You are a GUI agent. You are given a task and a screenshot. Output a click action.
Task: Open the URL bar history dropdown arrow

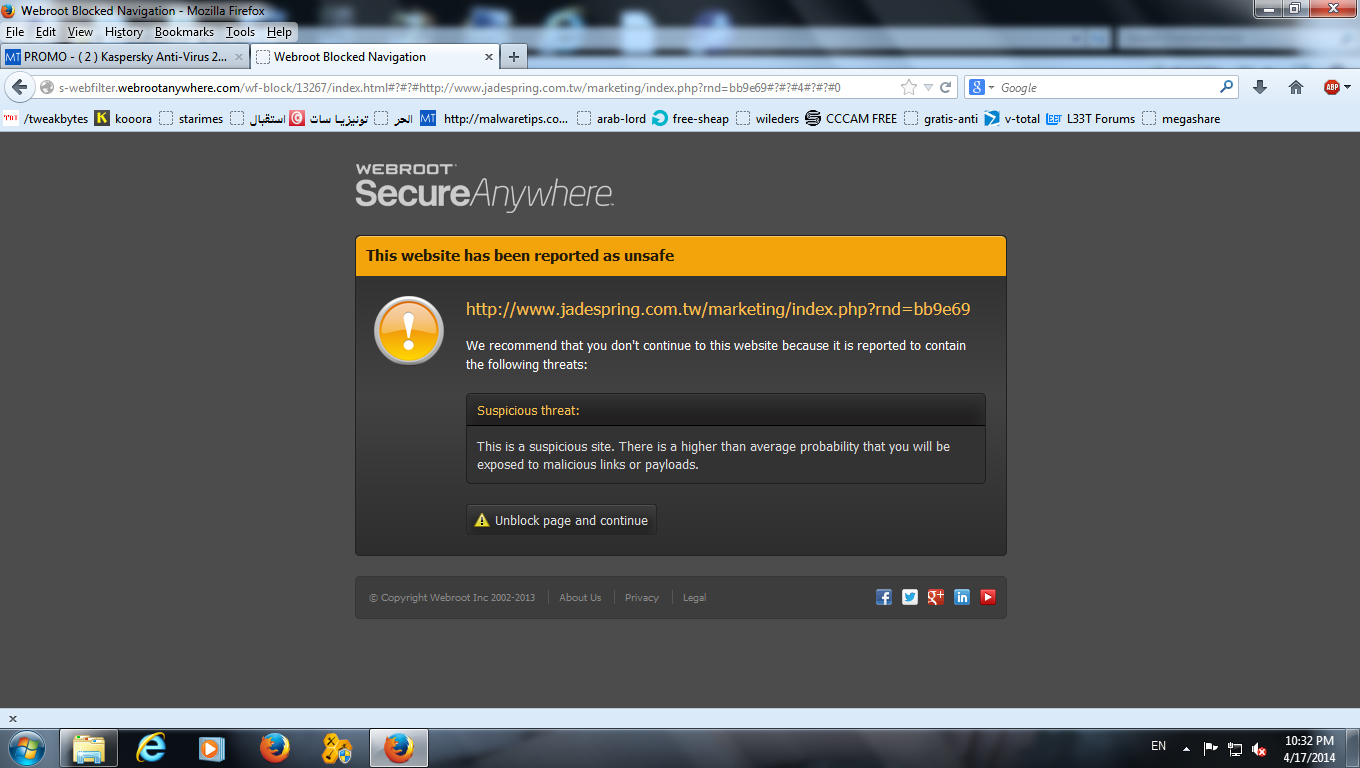(x=928, y=87)
